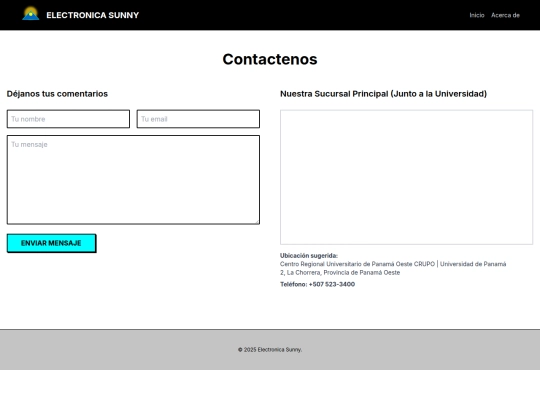Click the La Chorrera address line
Screen dimensions: 540x405
(x=340, y=272)
